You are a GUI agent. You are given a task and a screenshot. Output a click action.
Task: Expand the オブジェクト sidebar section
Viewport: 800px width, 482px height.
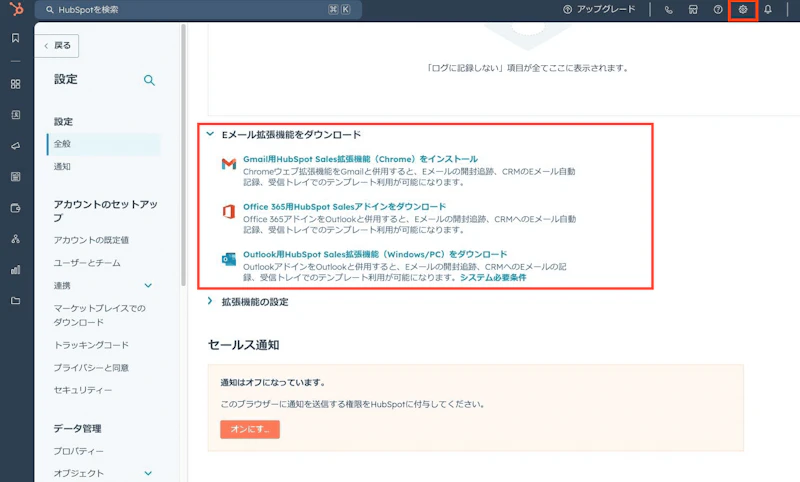tap(104, 473)
